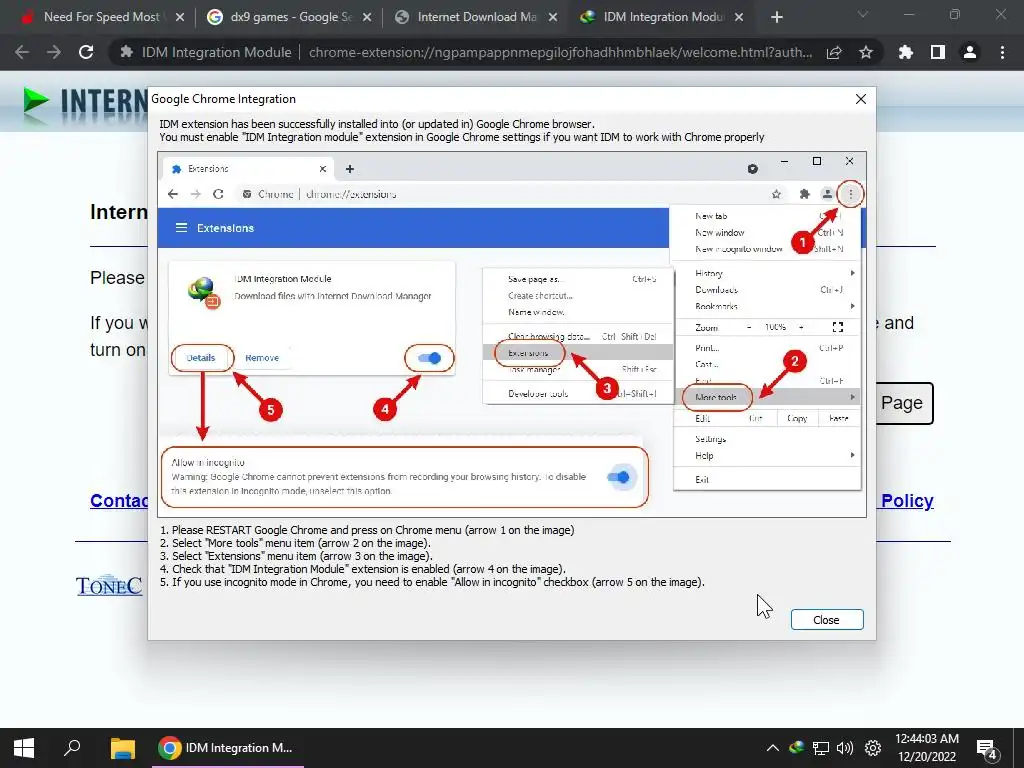The width and height of the screenshot is (1024, 768).
Task: Open the notification center with 4 notifications
Action: [987, 748]
